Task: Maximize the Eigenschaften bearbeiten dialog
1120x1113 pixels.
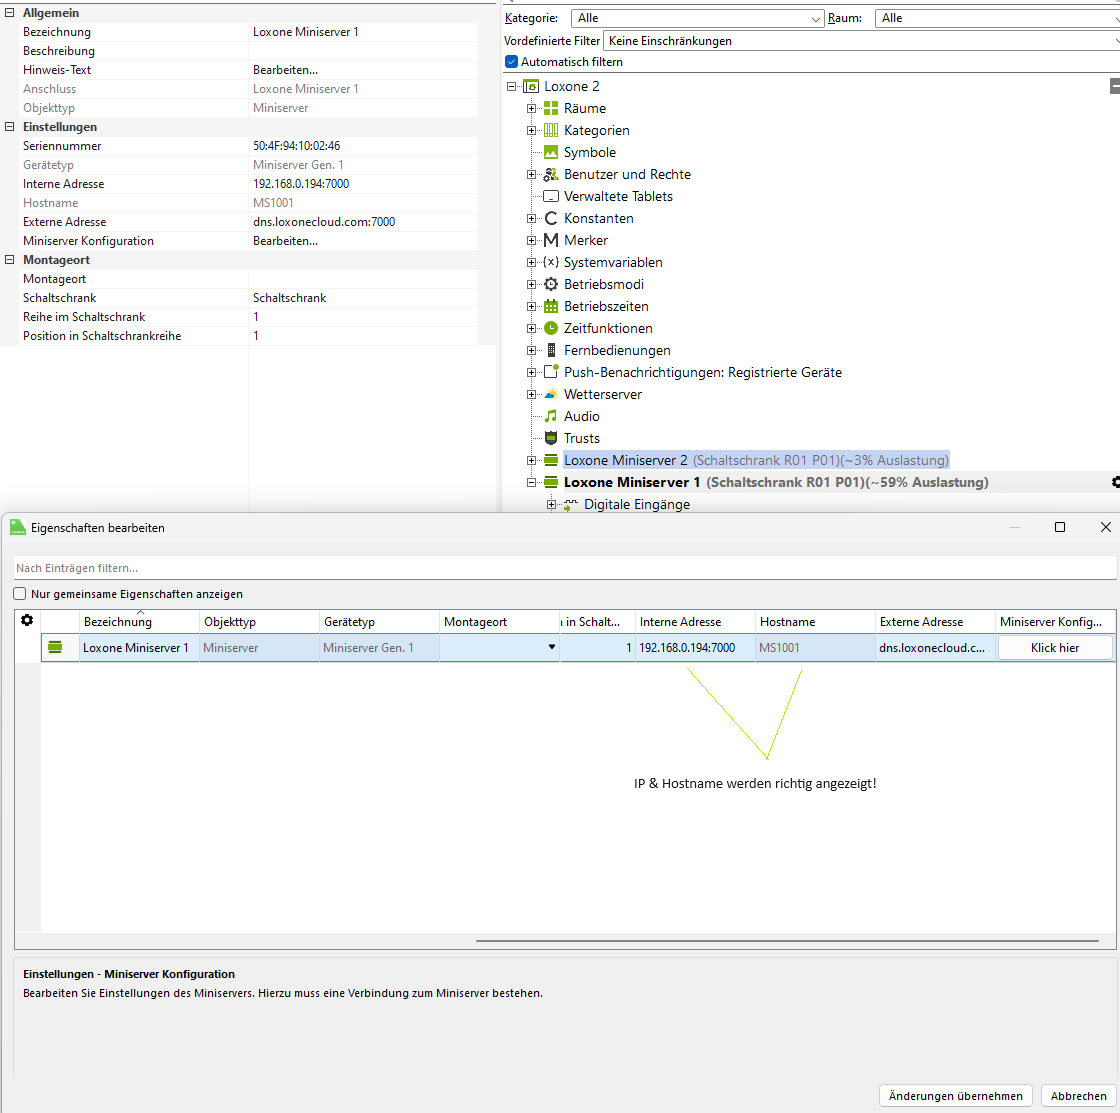Action: (1060, 527)
